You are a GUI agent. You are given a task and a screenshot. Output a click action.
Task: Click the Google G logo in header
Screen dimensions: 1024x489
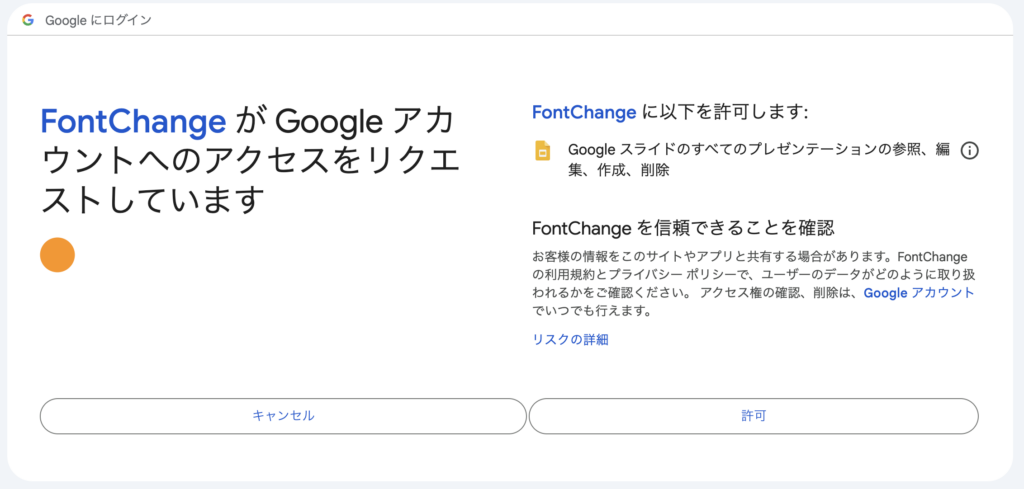(x=27, y=20)
